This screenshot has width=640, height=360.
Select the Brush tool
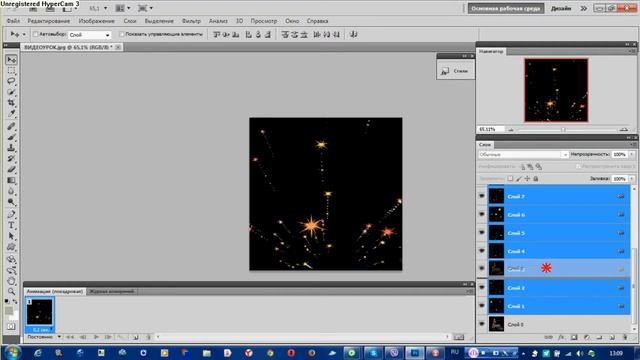(11, 137)
